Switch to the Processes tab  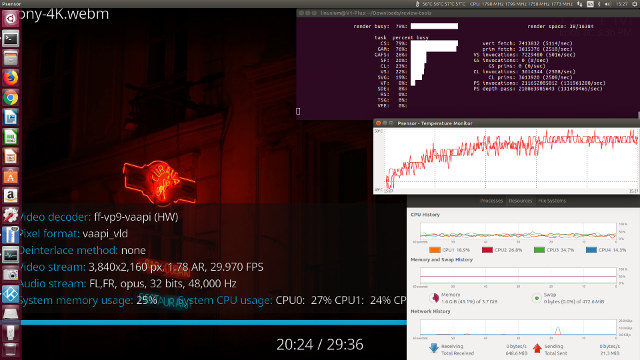pyautogui.click(x=491, y=201)
